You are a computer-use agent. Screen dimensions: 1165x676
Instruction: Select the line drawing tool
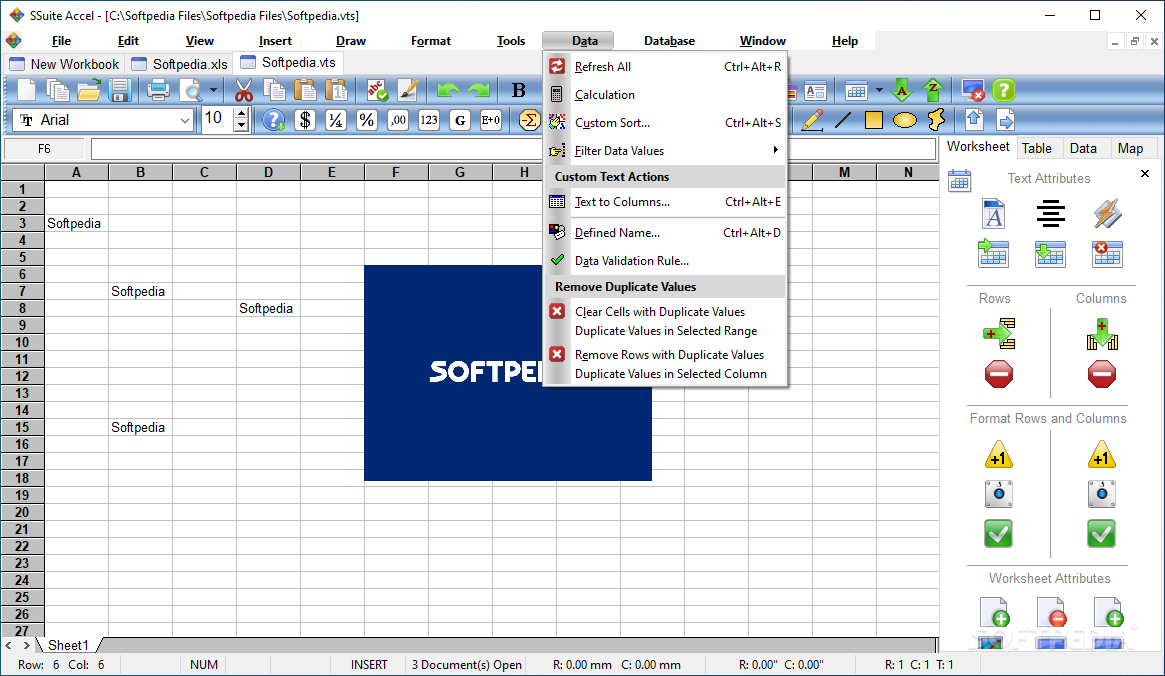(x=843, y=120)
